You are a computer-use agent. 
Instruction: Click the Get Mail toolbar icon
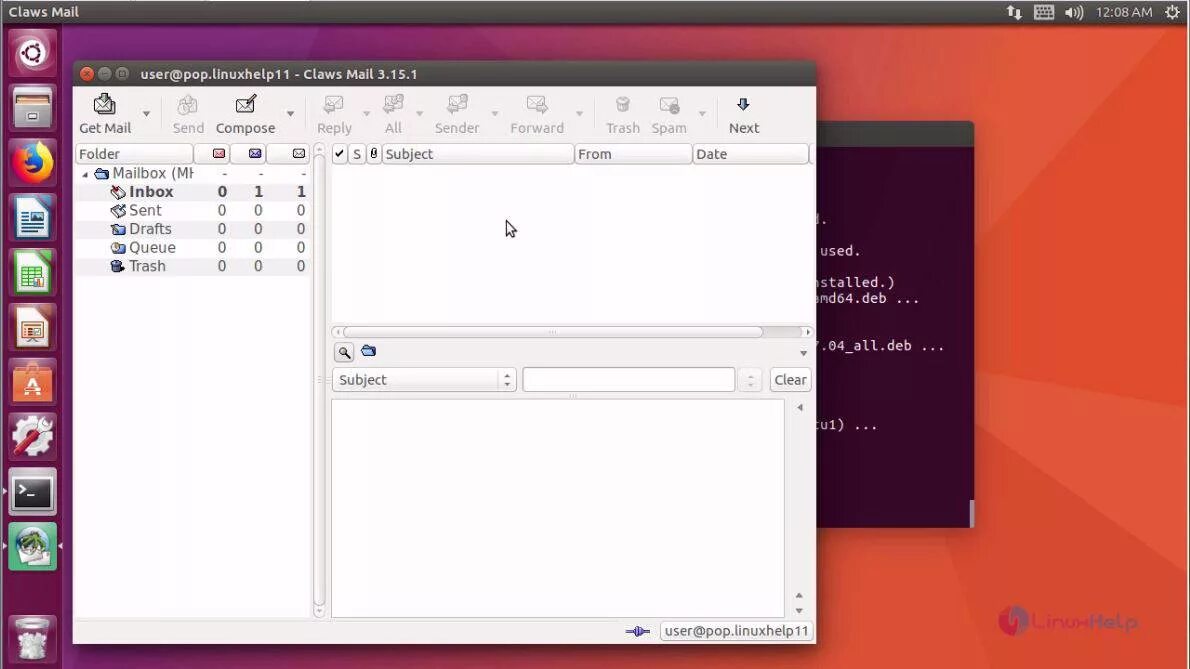click(105, 114)
